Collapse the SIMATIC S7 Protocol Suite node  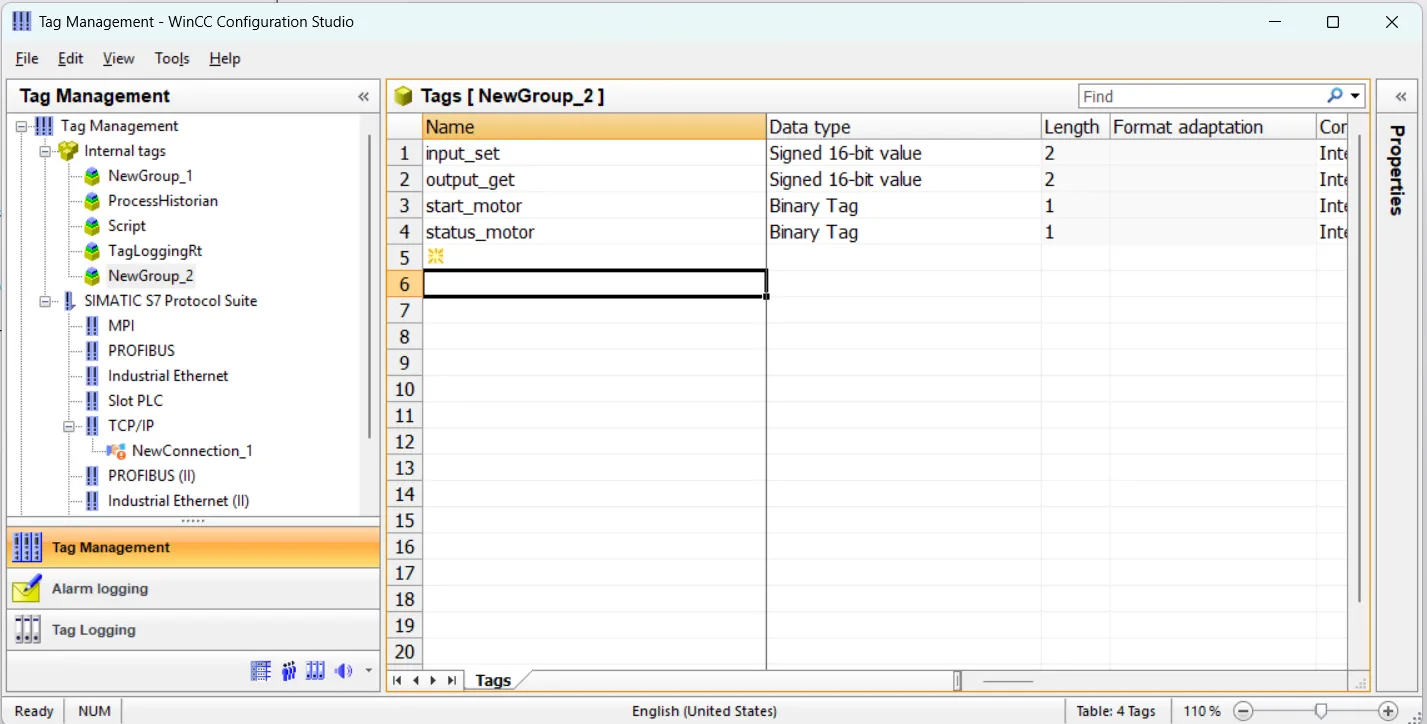(x=45, y=301)
